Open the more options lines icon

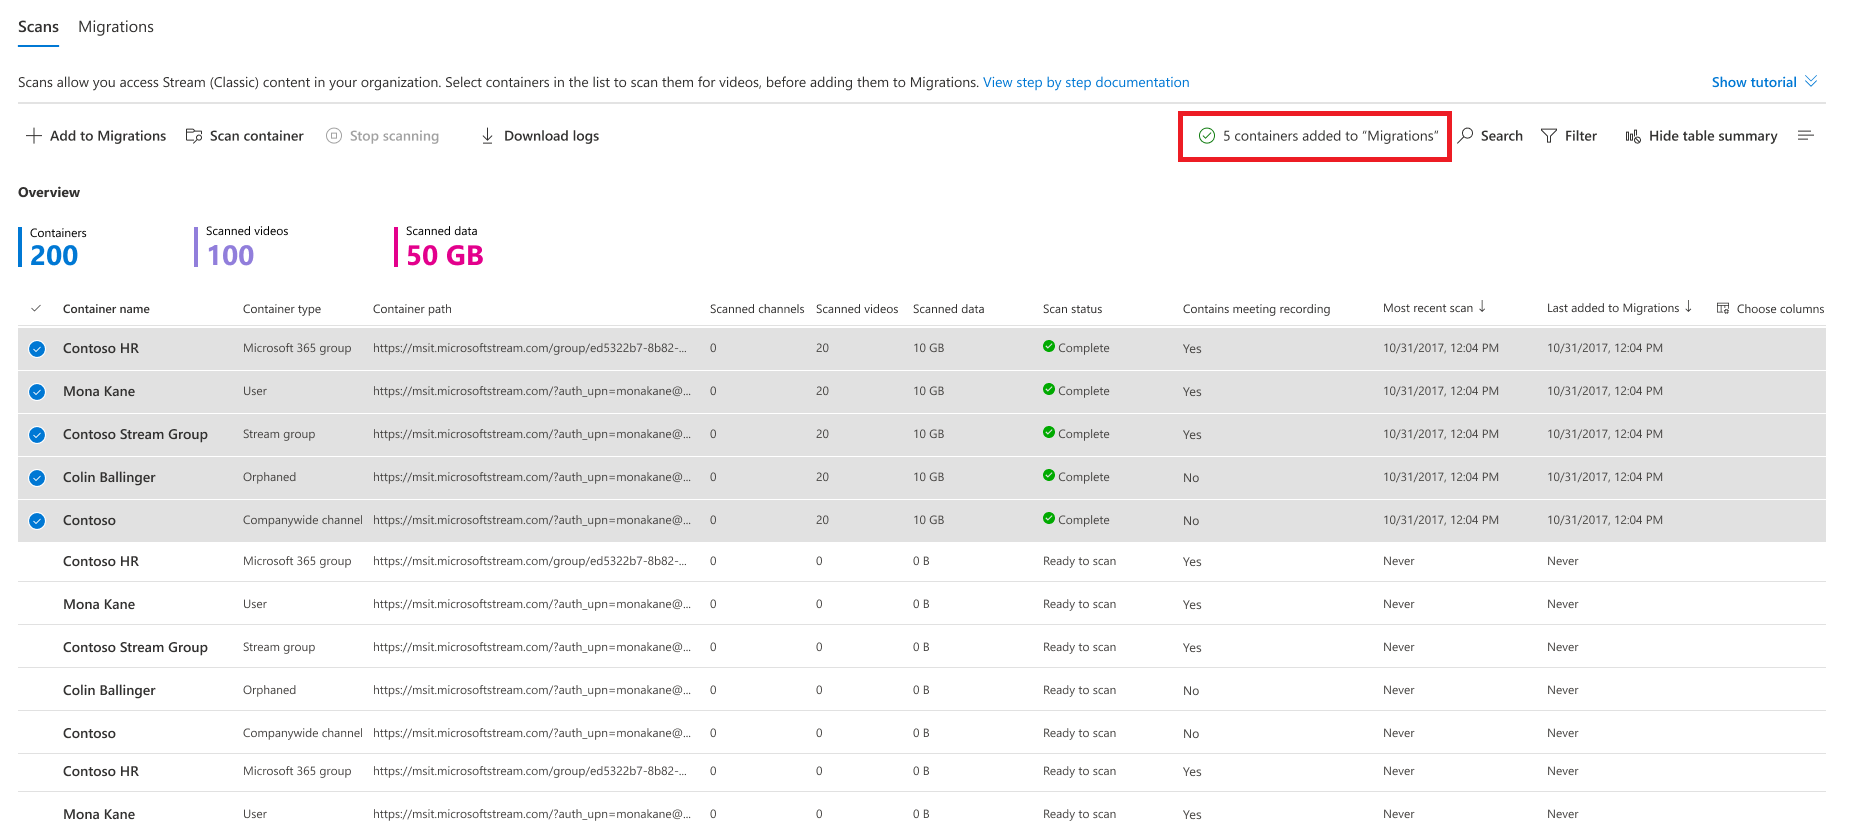(1805, 135)
